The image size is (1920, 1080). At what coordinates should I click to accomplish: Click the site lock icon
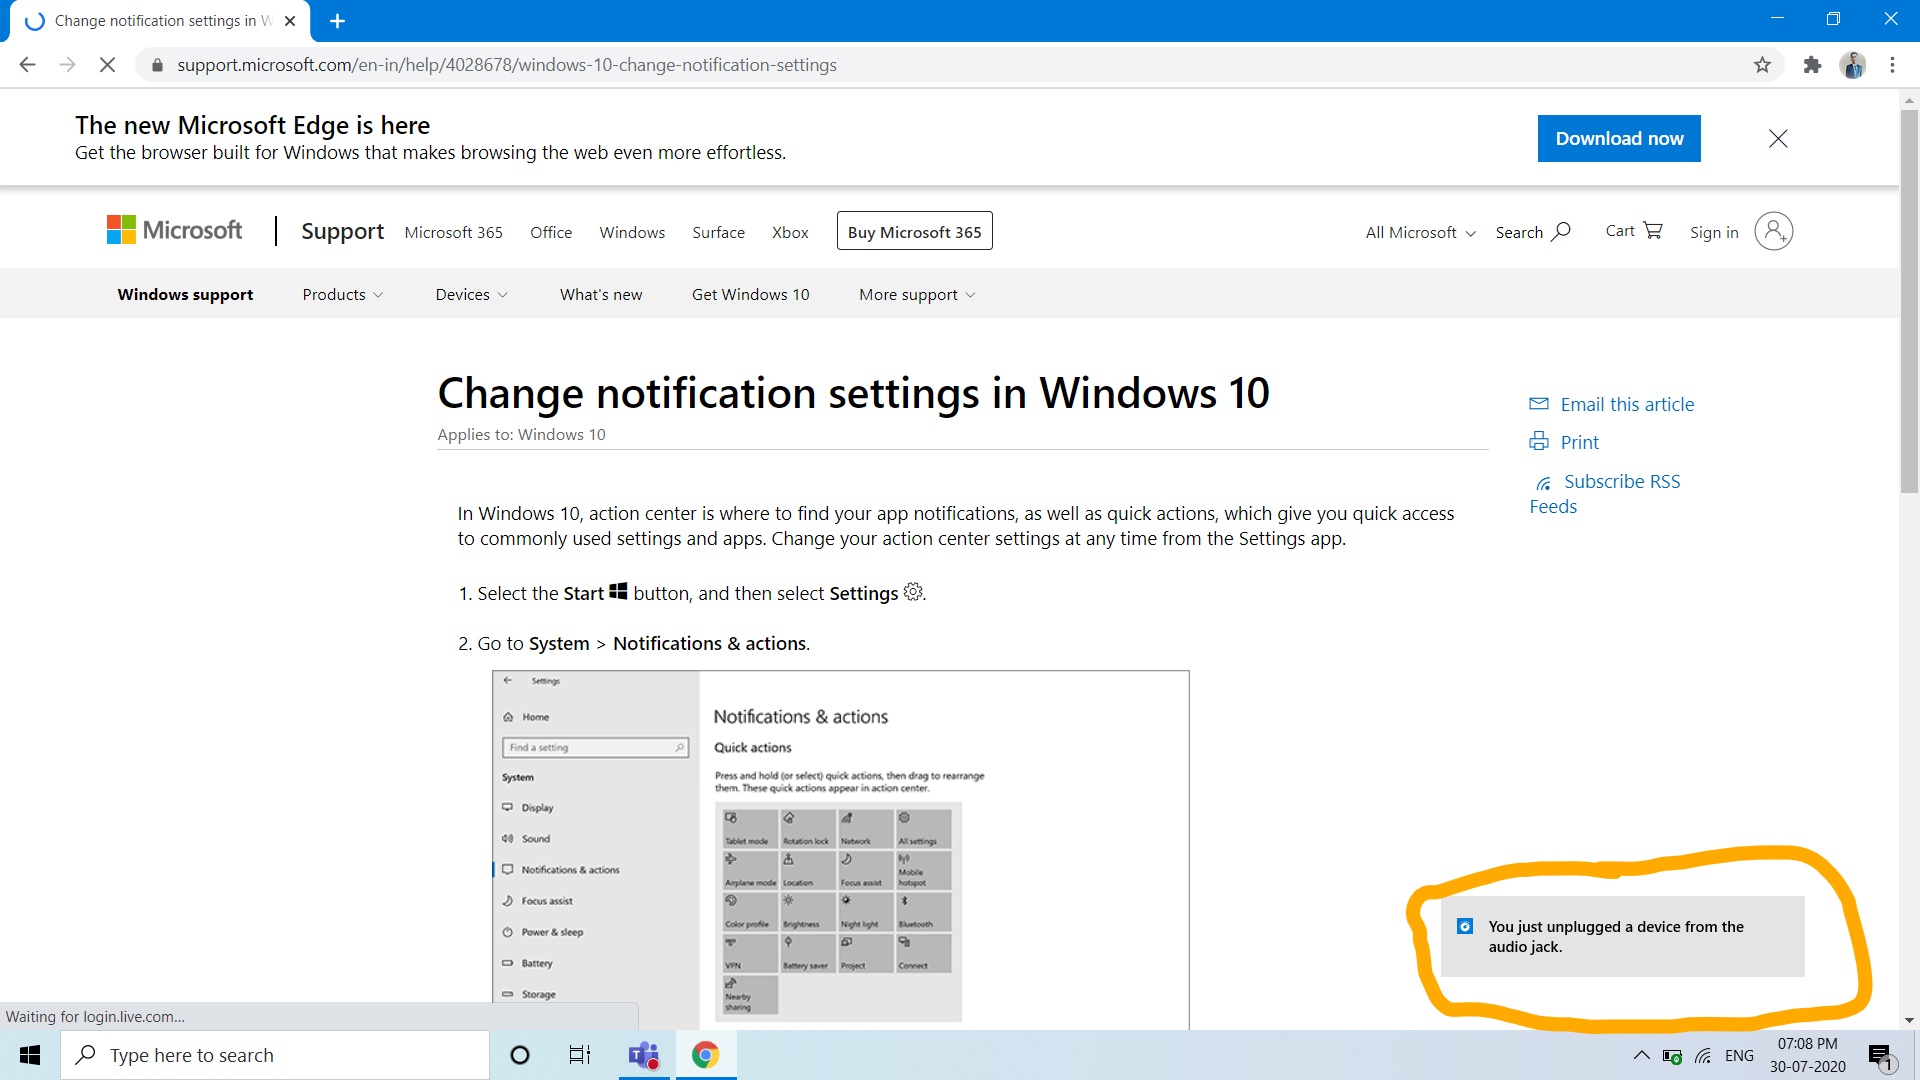157,65
